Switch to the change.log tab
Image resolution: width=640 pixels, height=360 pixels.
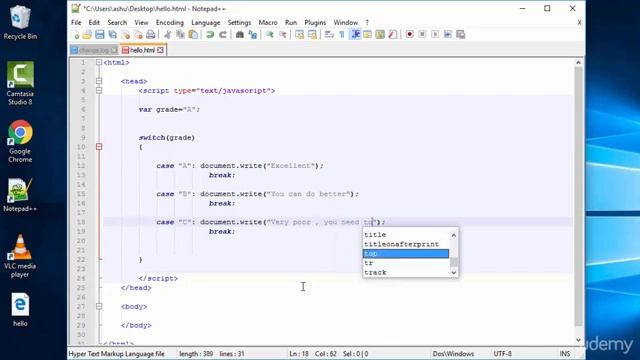coord(94,50)
